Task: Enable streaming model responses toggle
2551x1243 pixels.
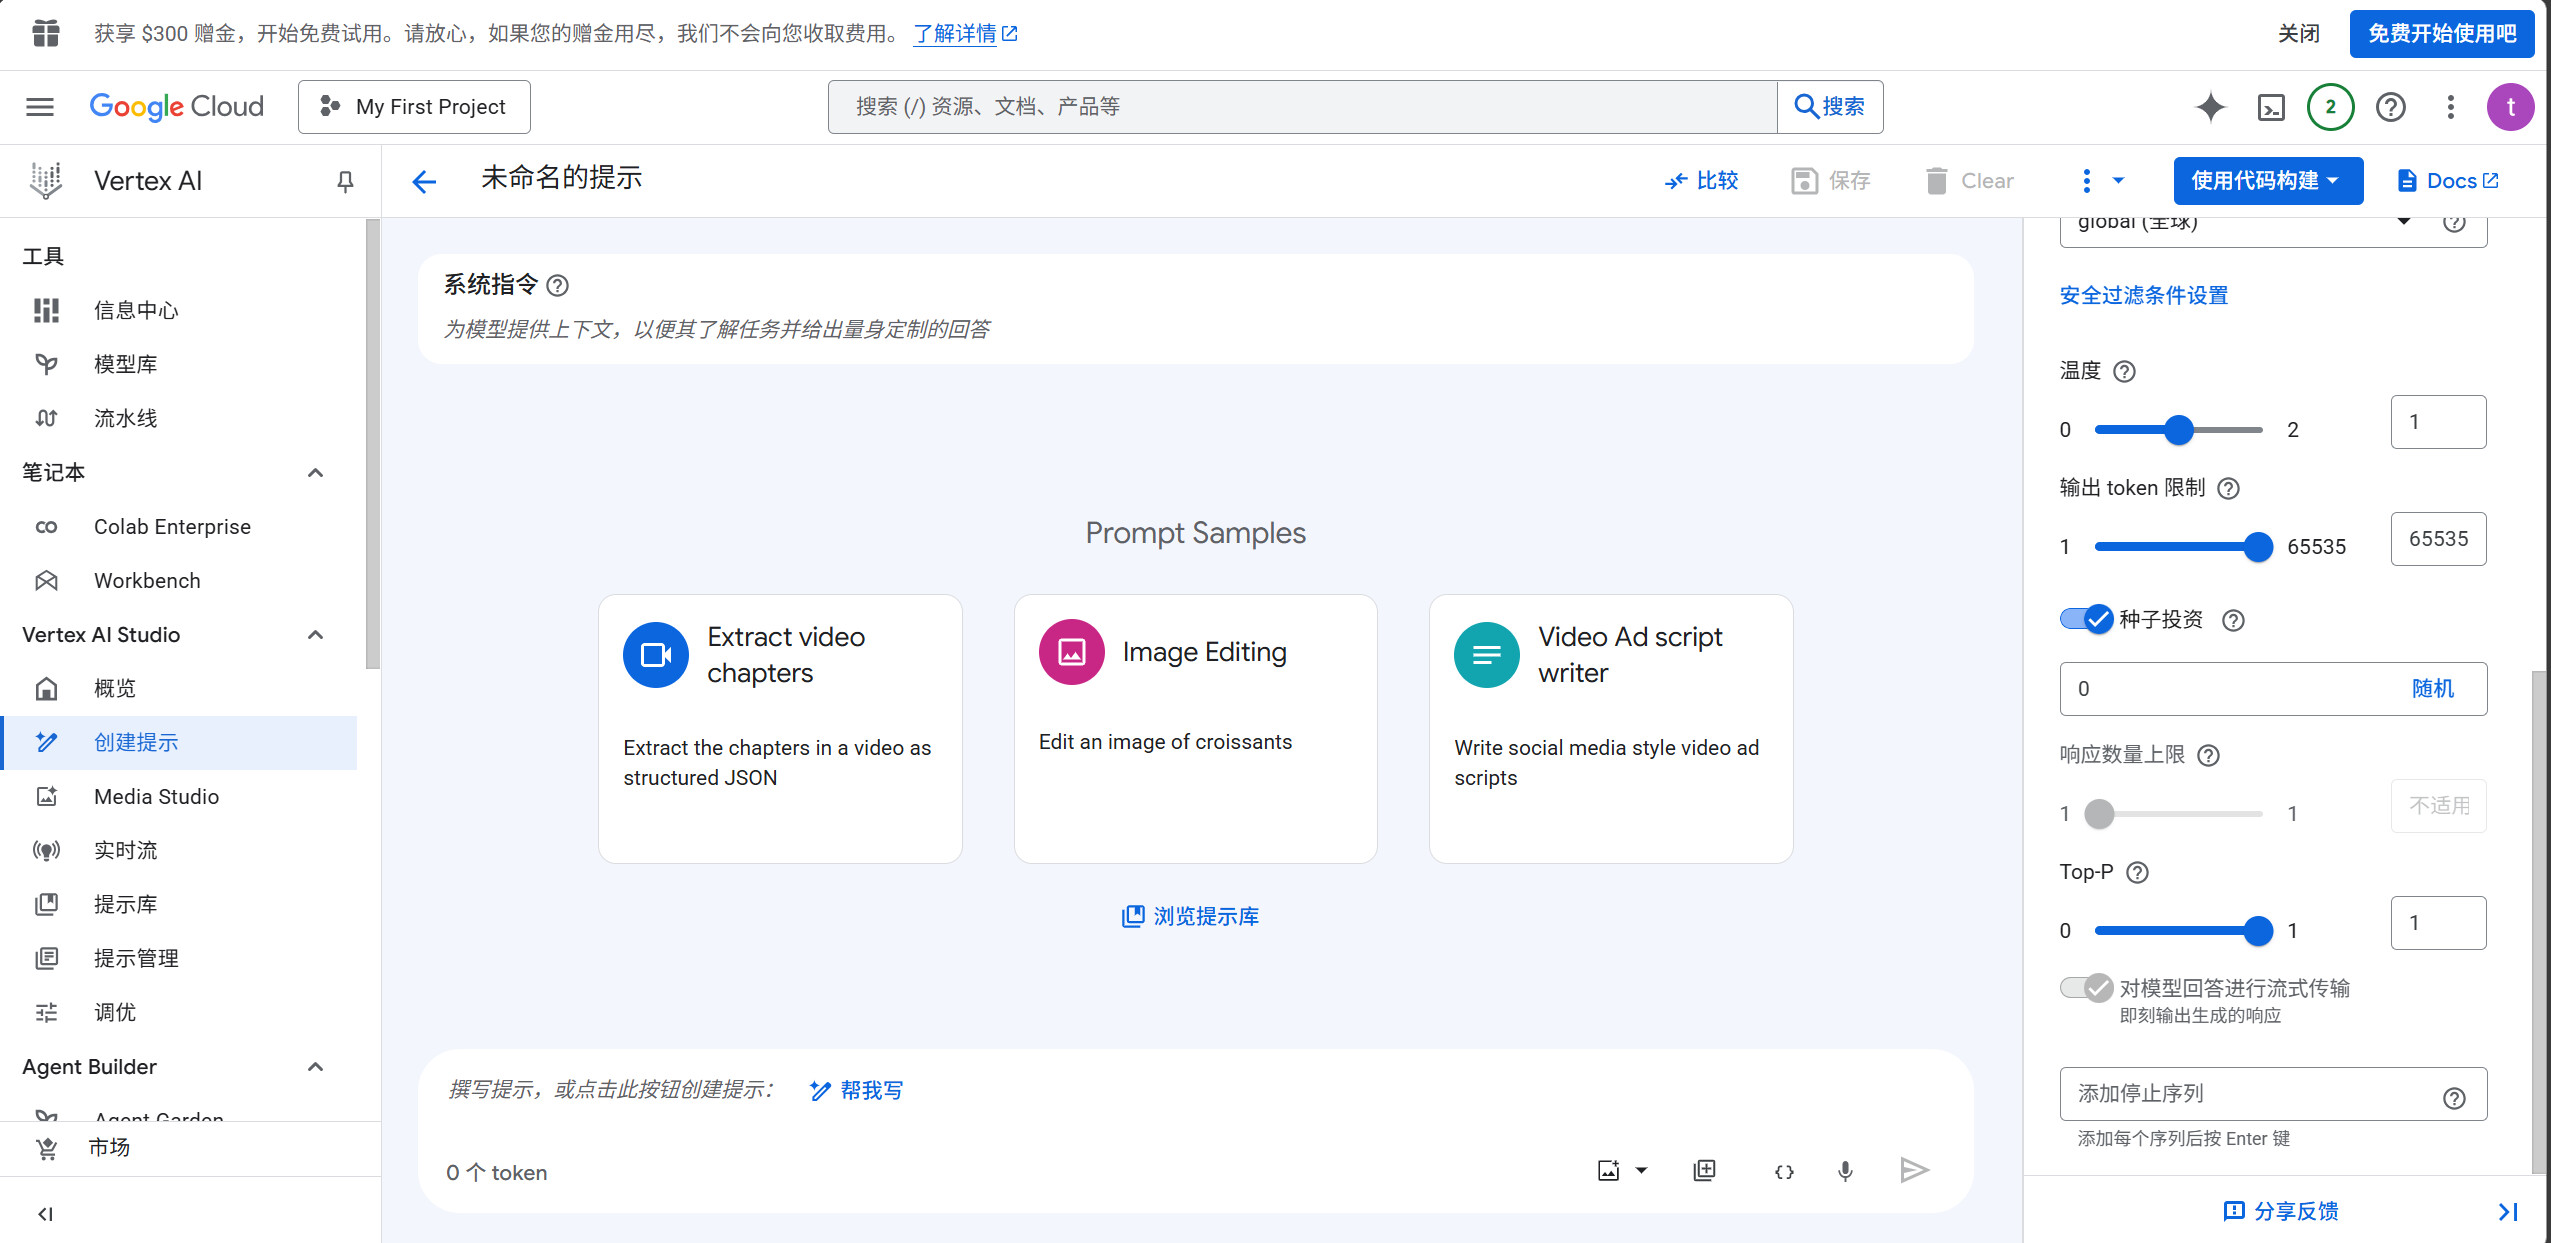Action: pyautogui.click(x=2086, y=988)
